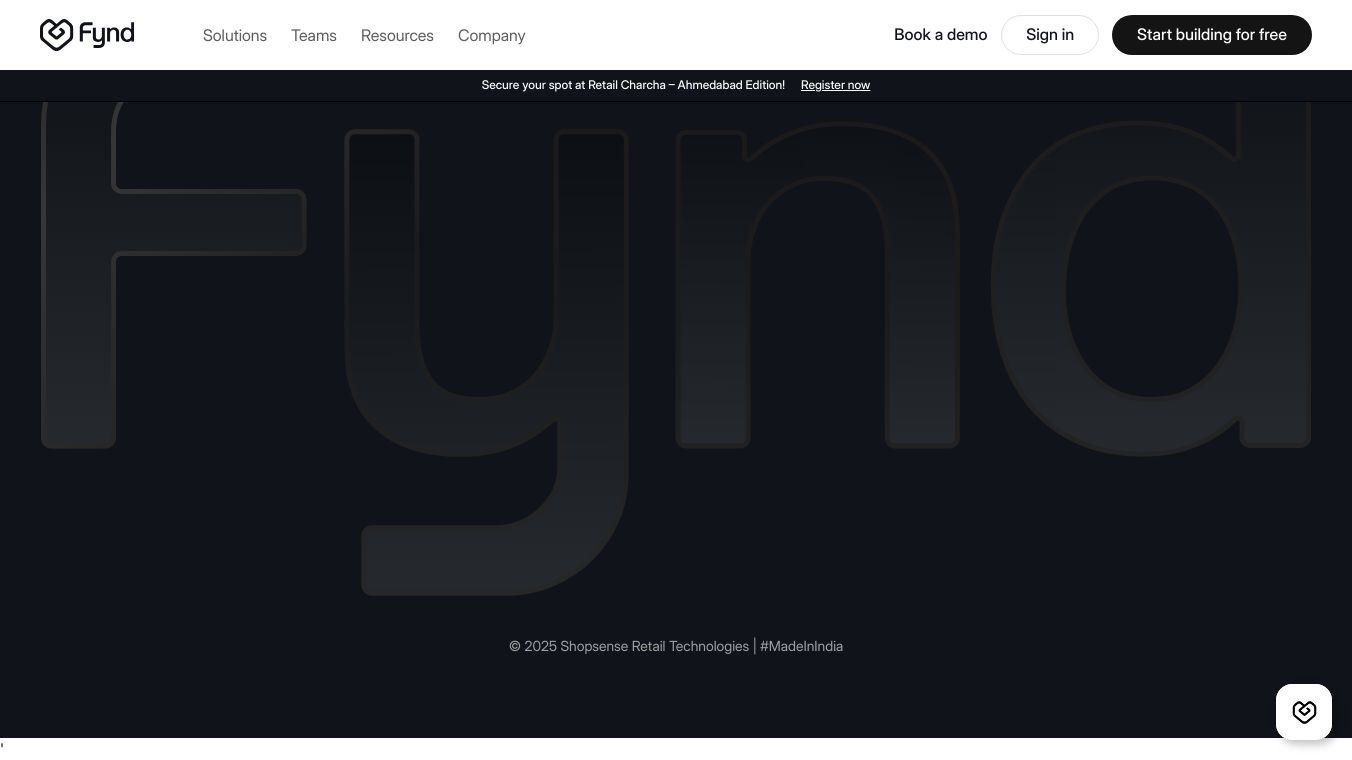
Task: Click the Fynd logo in the header
Action: pos(87,35)
